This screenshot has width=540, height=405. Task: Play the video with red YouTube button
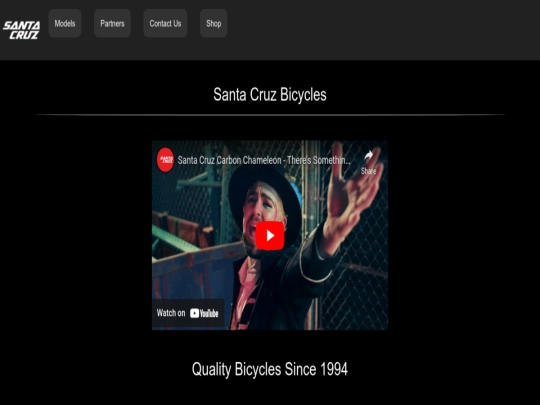[270, 236]
